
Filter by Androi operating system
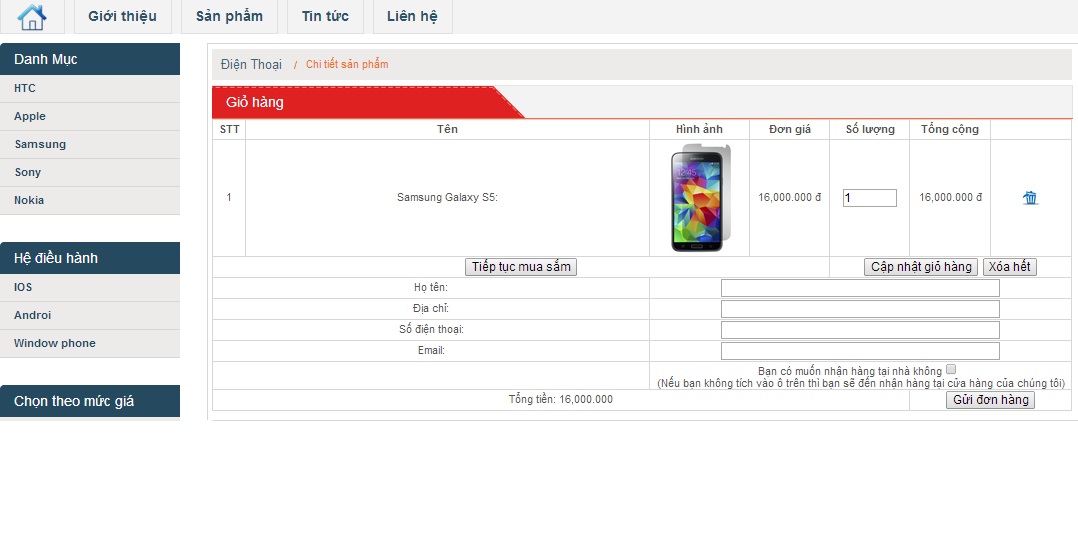[x=90, y=316]
